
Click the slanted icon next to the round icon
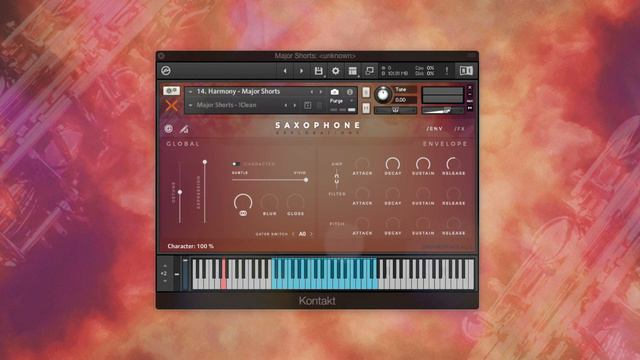(x=184, y=129)
